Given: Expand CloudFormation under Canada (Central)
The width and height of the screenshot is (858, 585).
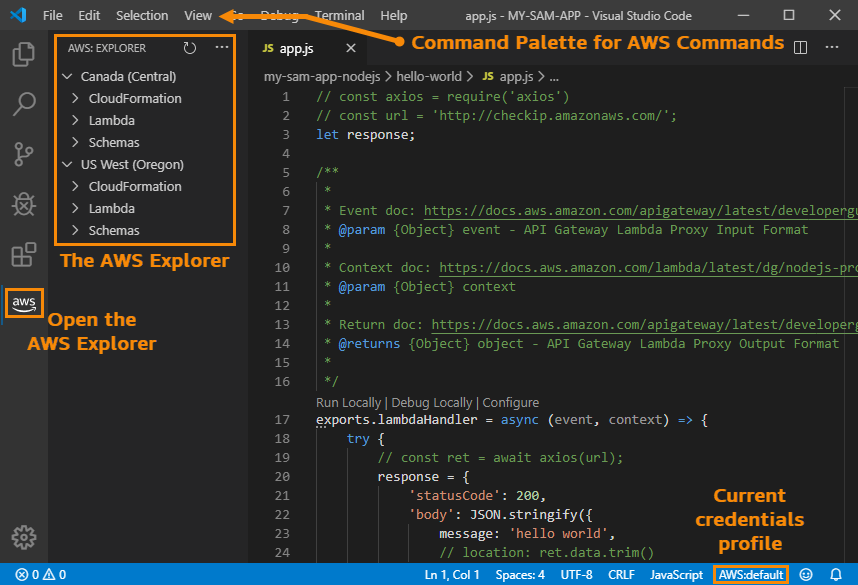Looking at the screenshot, I should coord(76,99).
